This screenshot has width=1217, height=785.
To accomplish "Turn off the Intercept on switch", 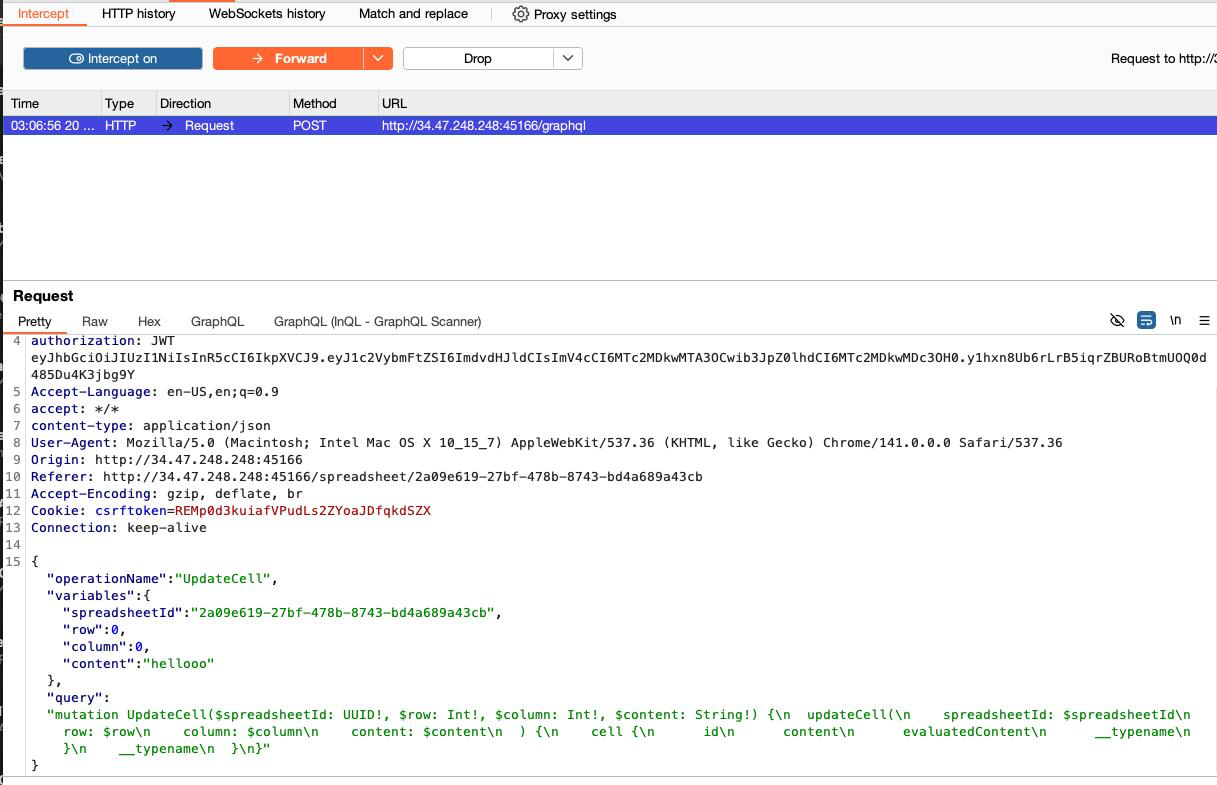I will tap(113, 59).
